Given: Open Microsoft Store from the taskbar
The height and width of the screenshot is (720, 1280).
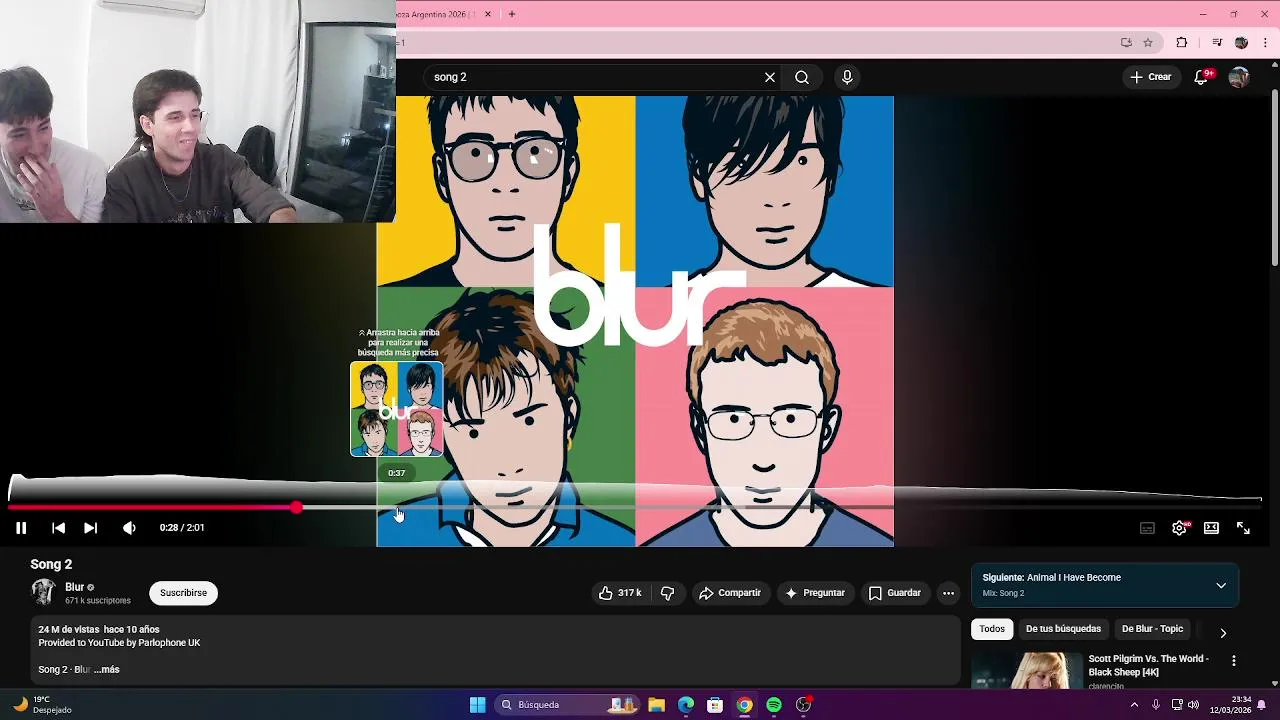Looking at the screenshot, I should pos(715,705).
